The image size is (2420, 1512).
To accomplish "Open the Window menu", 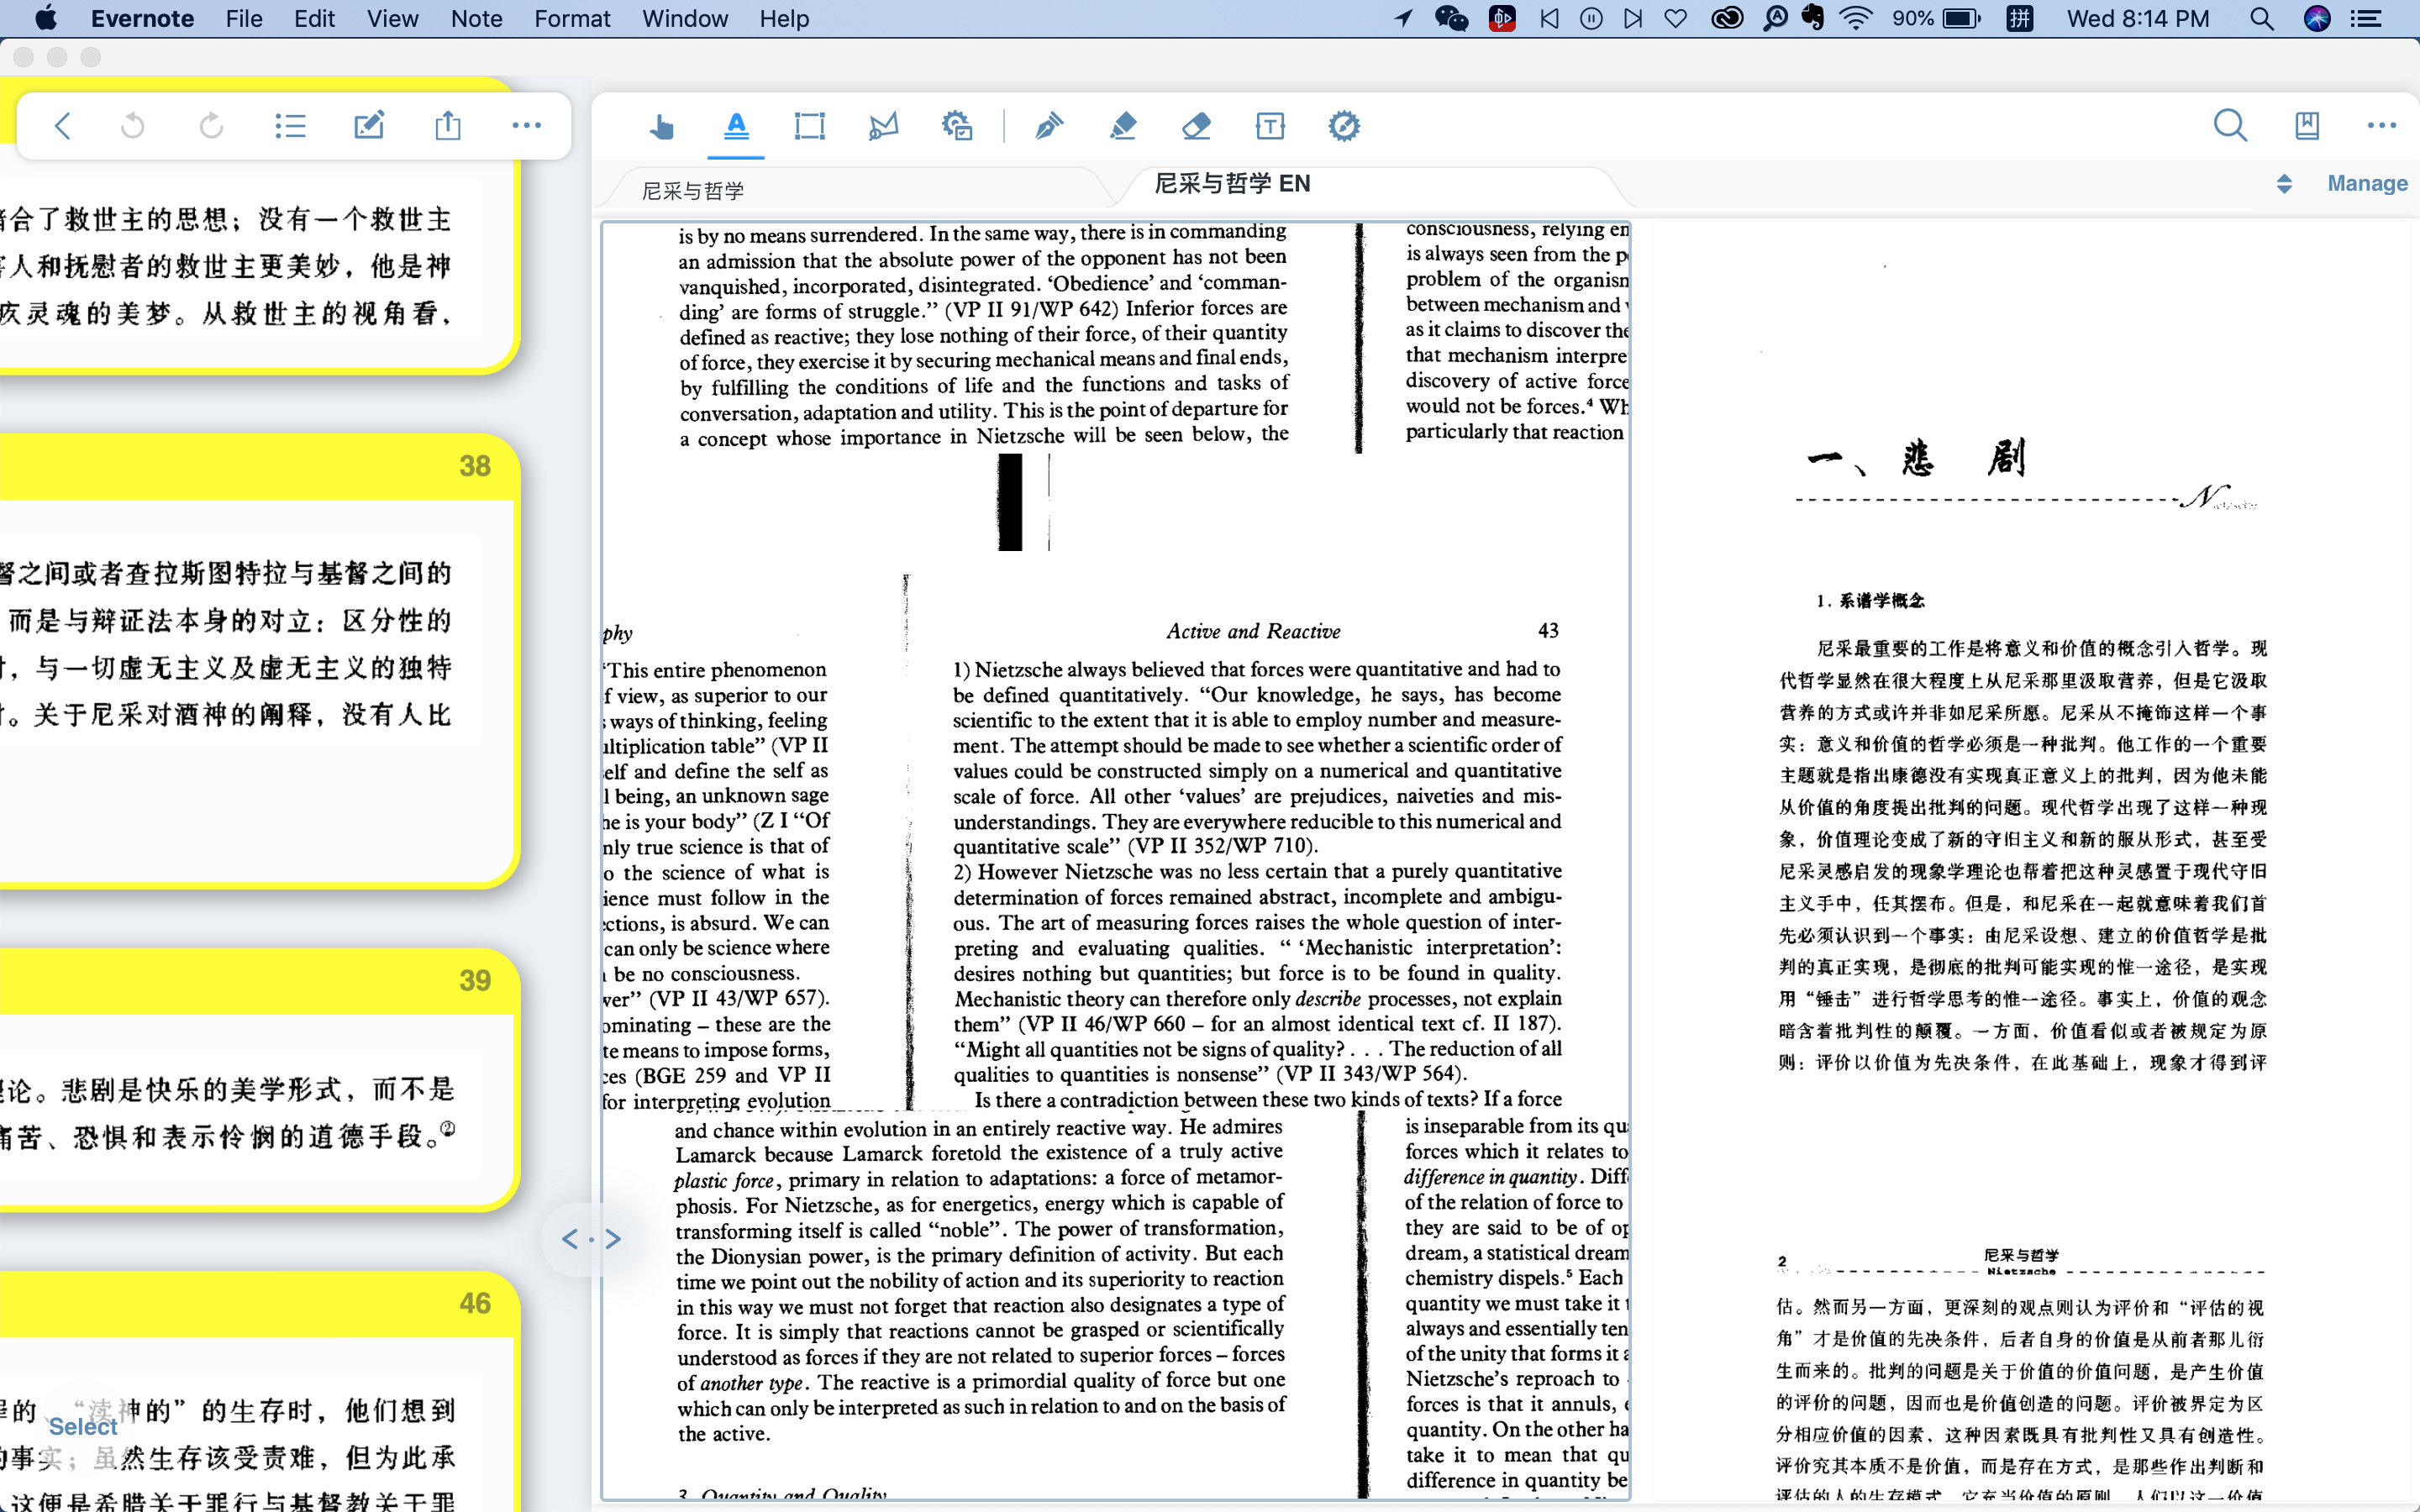I will 685,19.
